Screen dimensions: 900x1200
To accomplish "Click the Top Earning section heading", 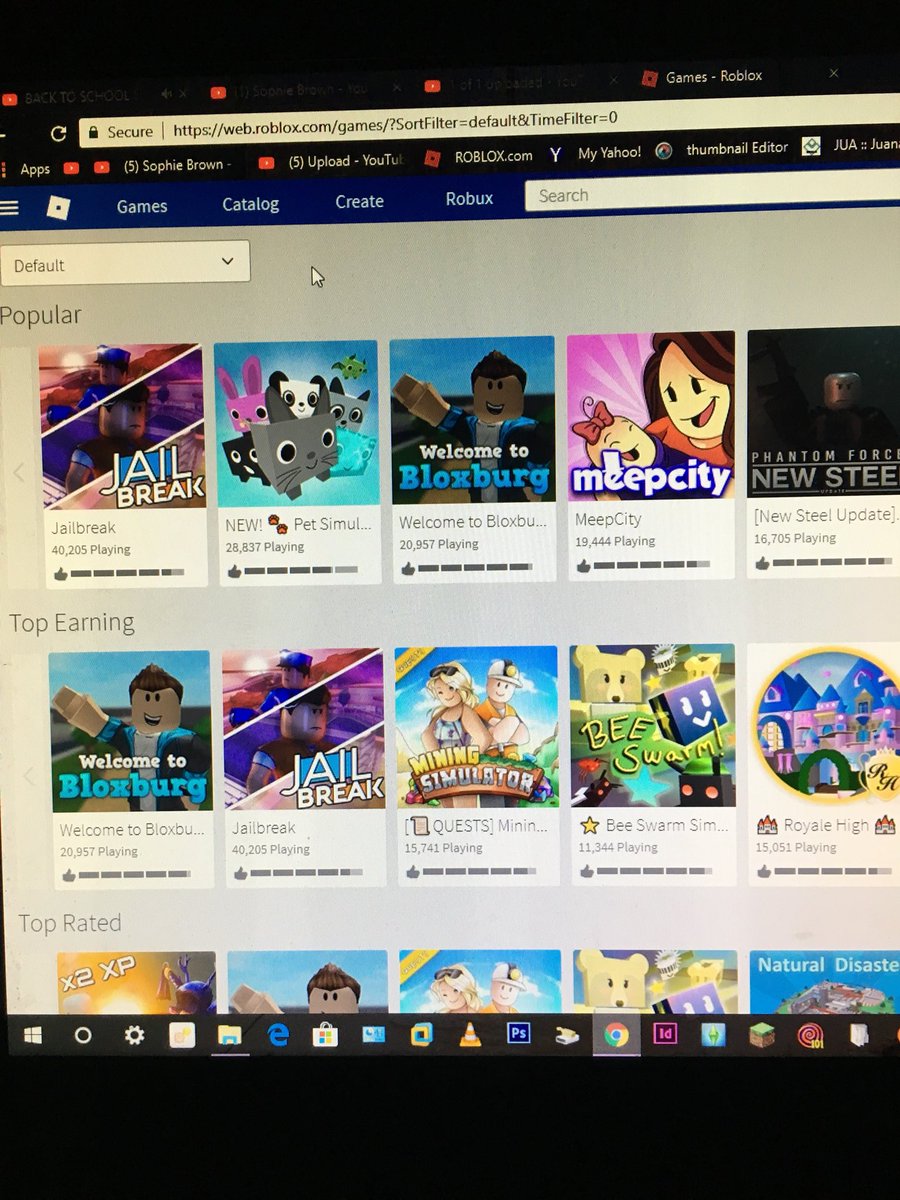I will [x=72, y=622].
